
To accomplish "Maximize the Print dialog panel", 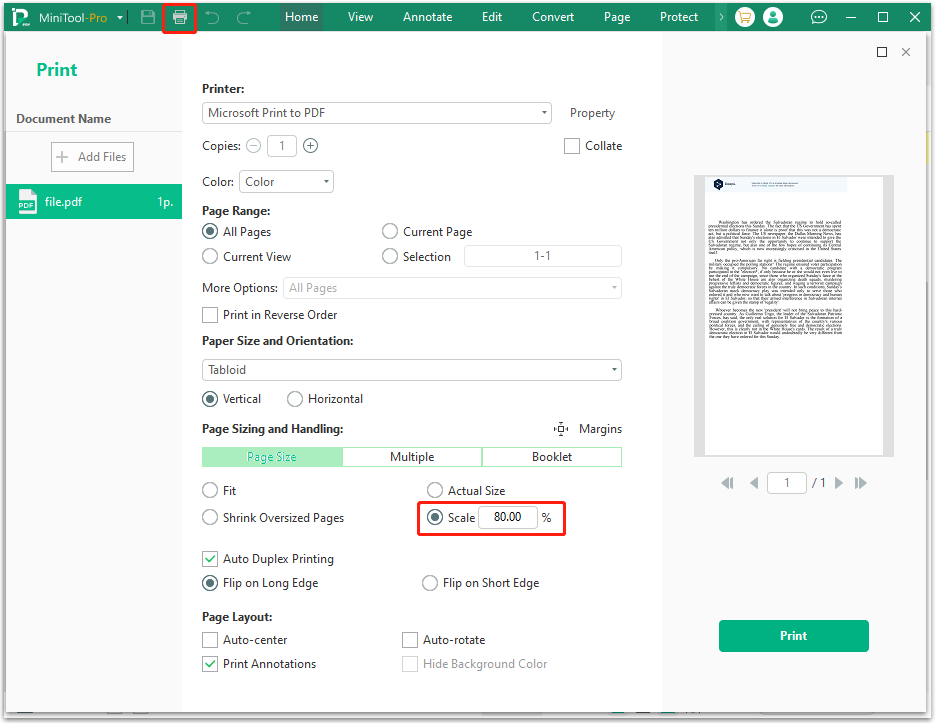I will pos(882,52).
